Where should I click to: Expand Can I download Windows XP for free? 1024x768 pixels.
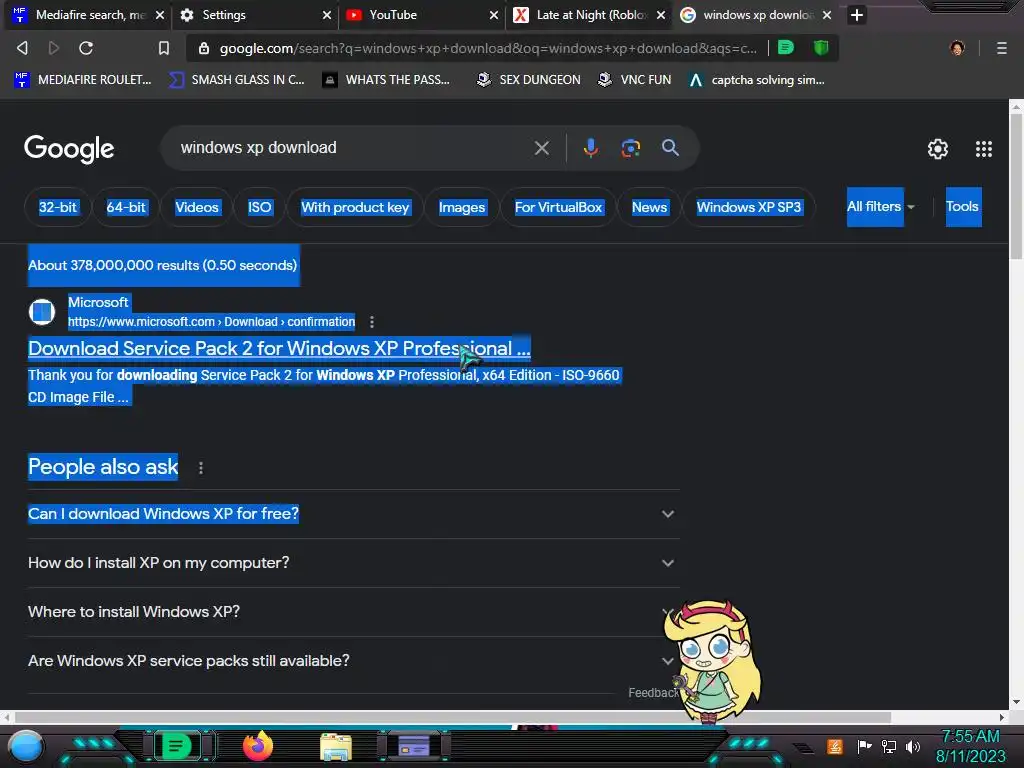353,514
